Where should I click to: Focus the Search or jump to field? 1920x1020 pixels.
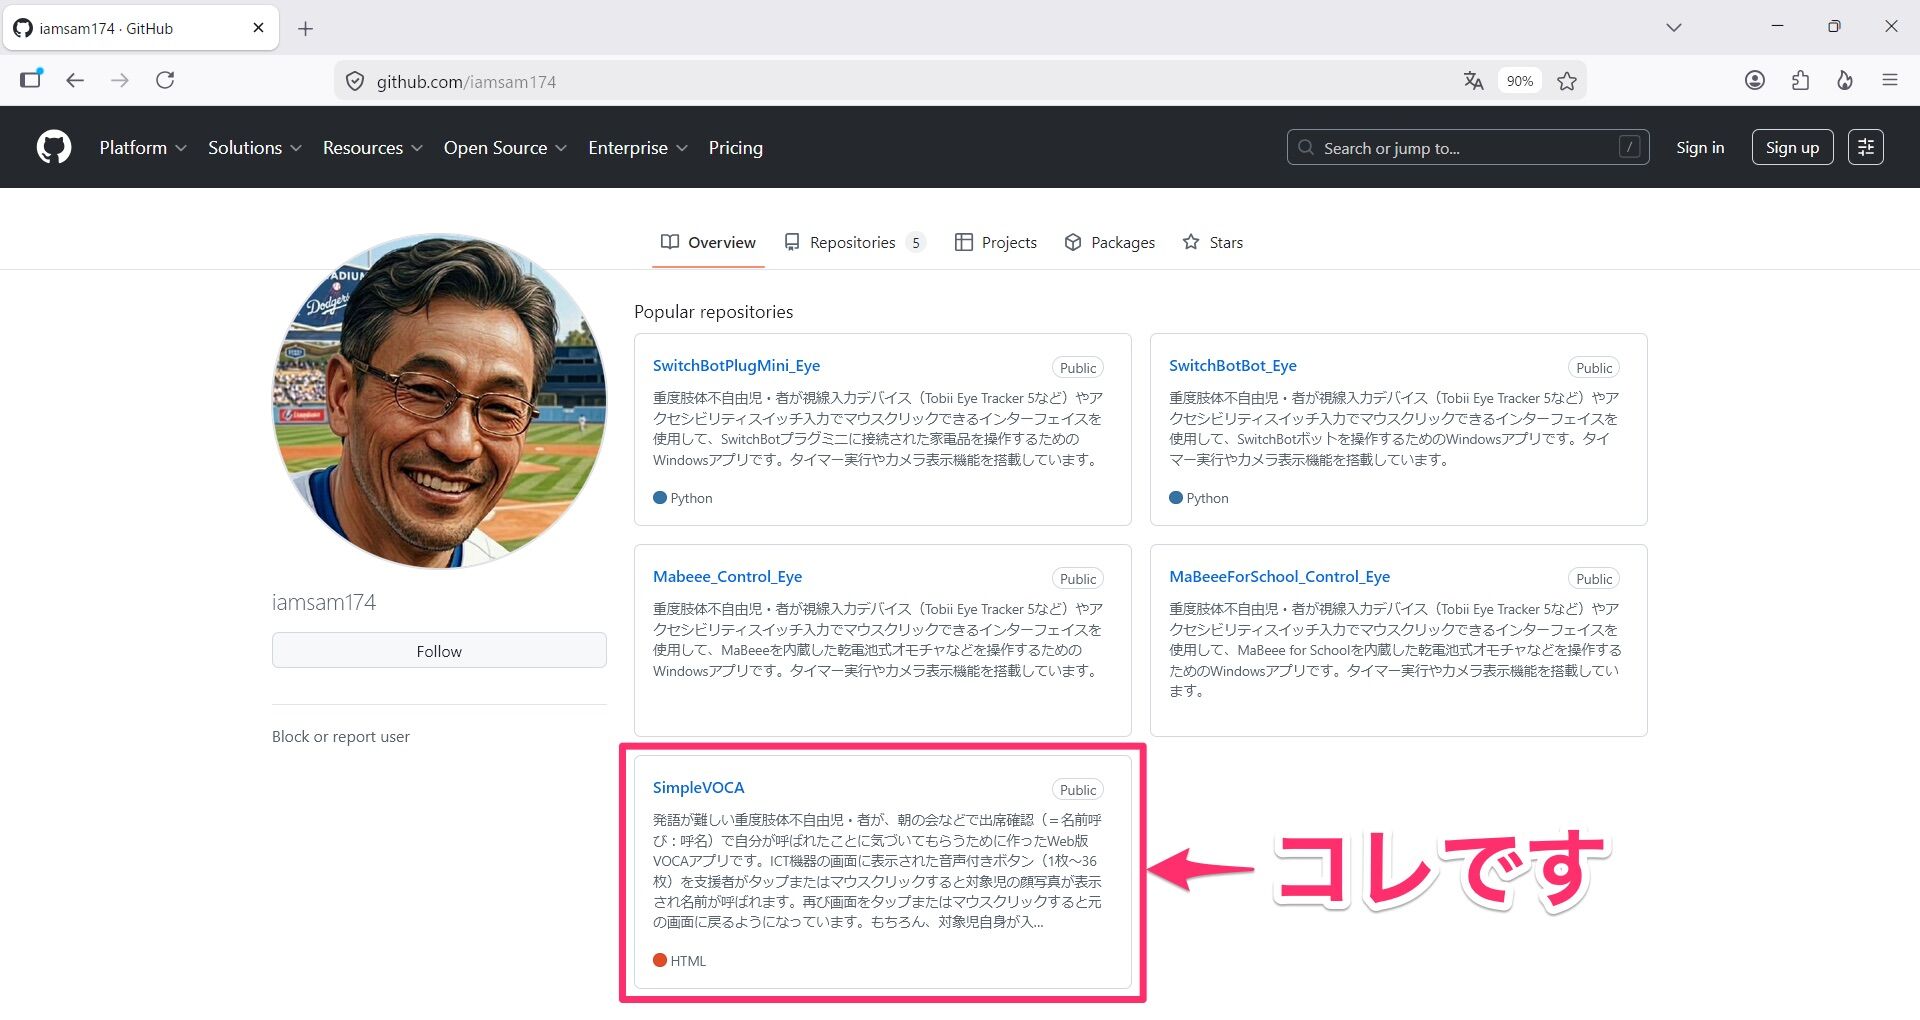coord(1468,147)
